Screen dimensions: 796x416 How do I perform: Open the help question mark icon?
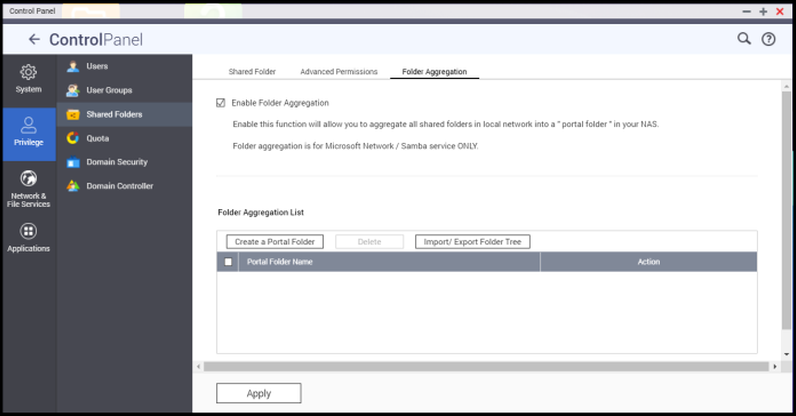pos(768,39)
